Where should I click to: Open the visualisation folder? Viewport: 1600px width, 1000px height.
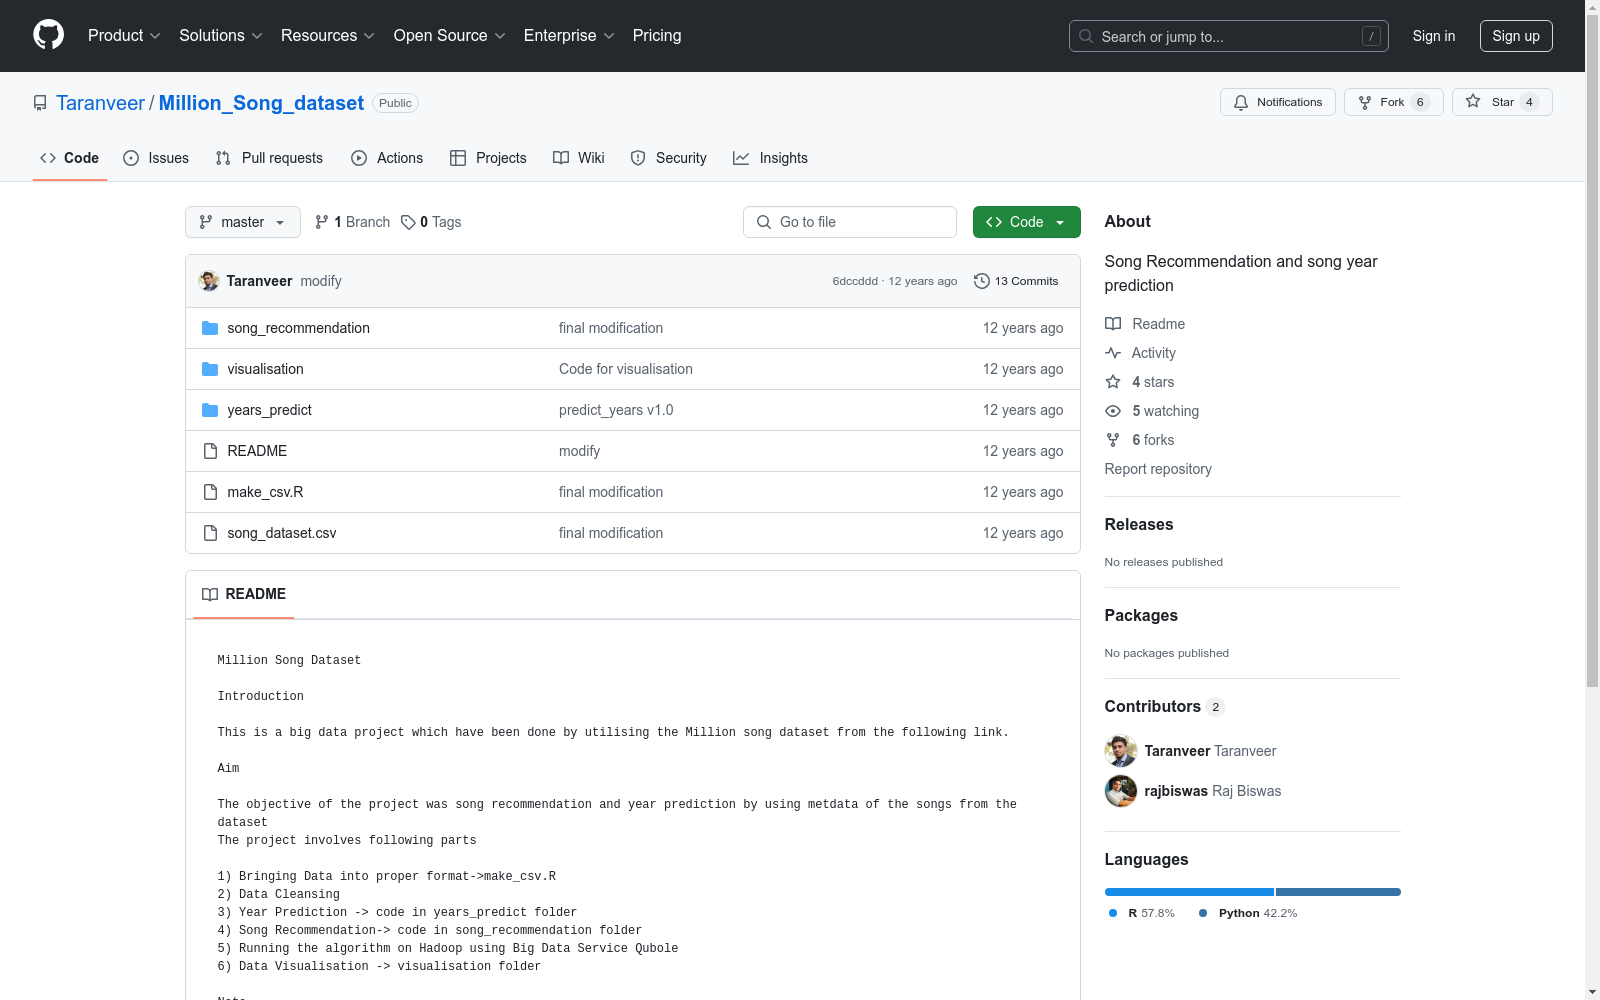(x=265, y=369)
